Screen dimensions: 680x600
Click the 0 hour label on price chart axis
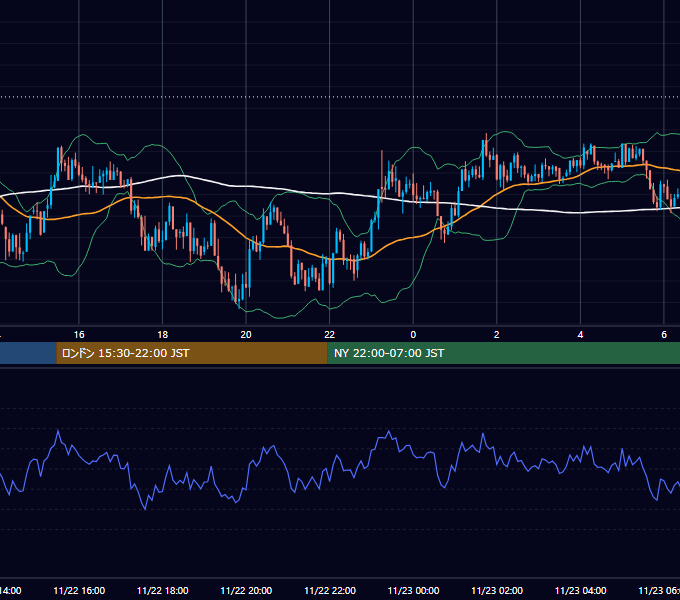point(413,335)
